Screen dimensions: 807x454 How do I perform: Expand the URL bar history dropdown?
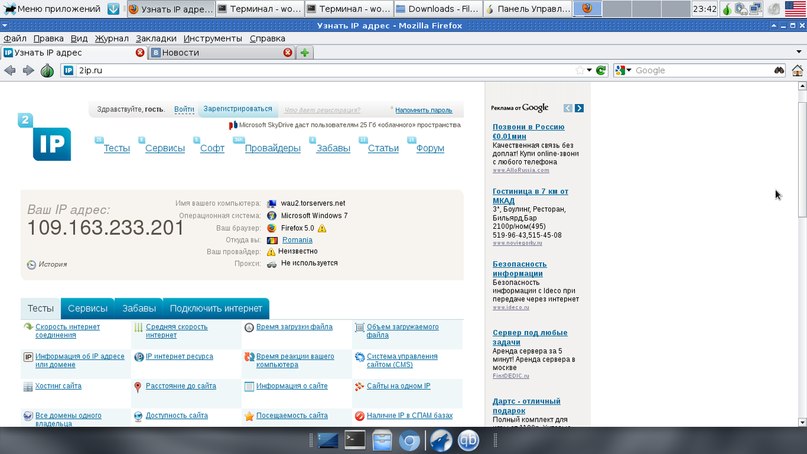589,71
